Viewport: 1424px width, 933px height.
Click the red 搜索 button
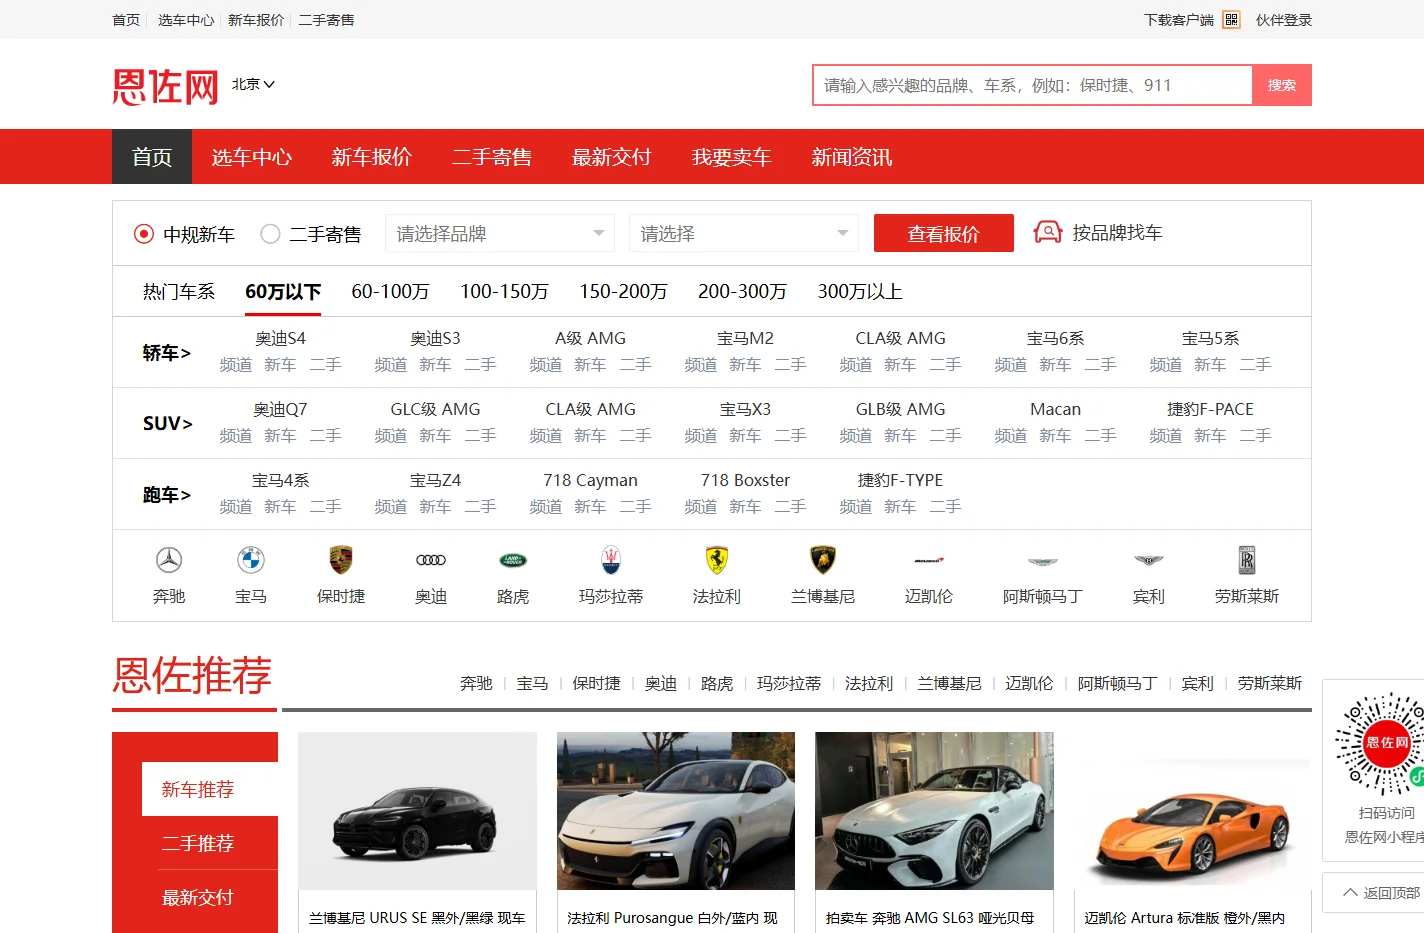(x=1282, y=85)
